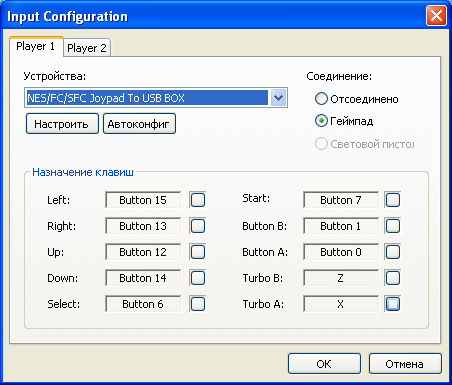Viewport: 452px width, 385px height.
Task: Cancel with the Отмена button
Action: coord(405,364)
